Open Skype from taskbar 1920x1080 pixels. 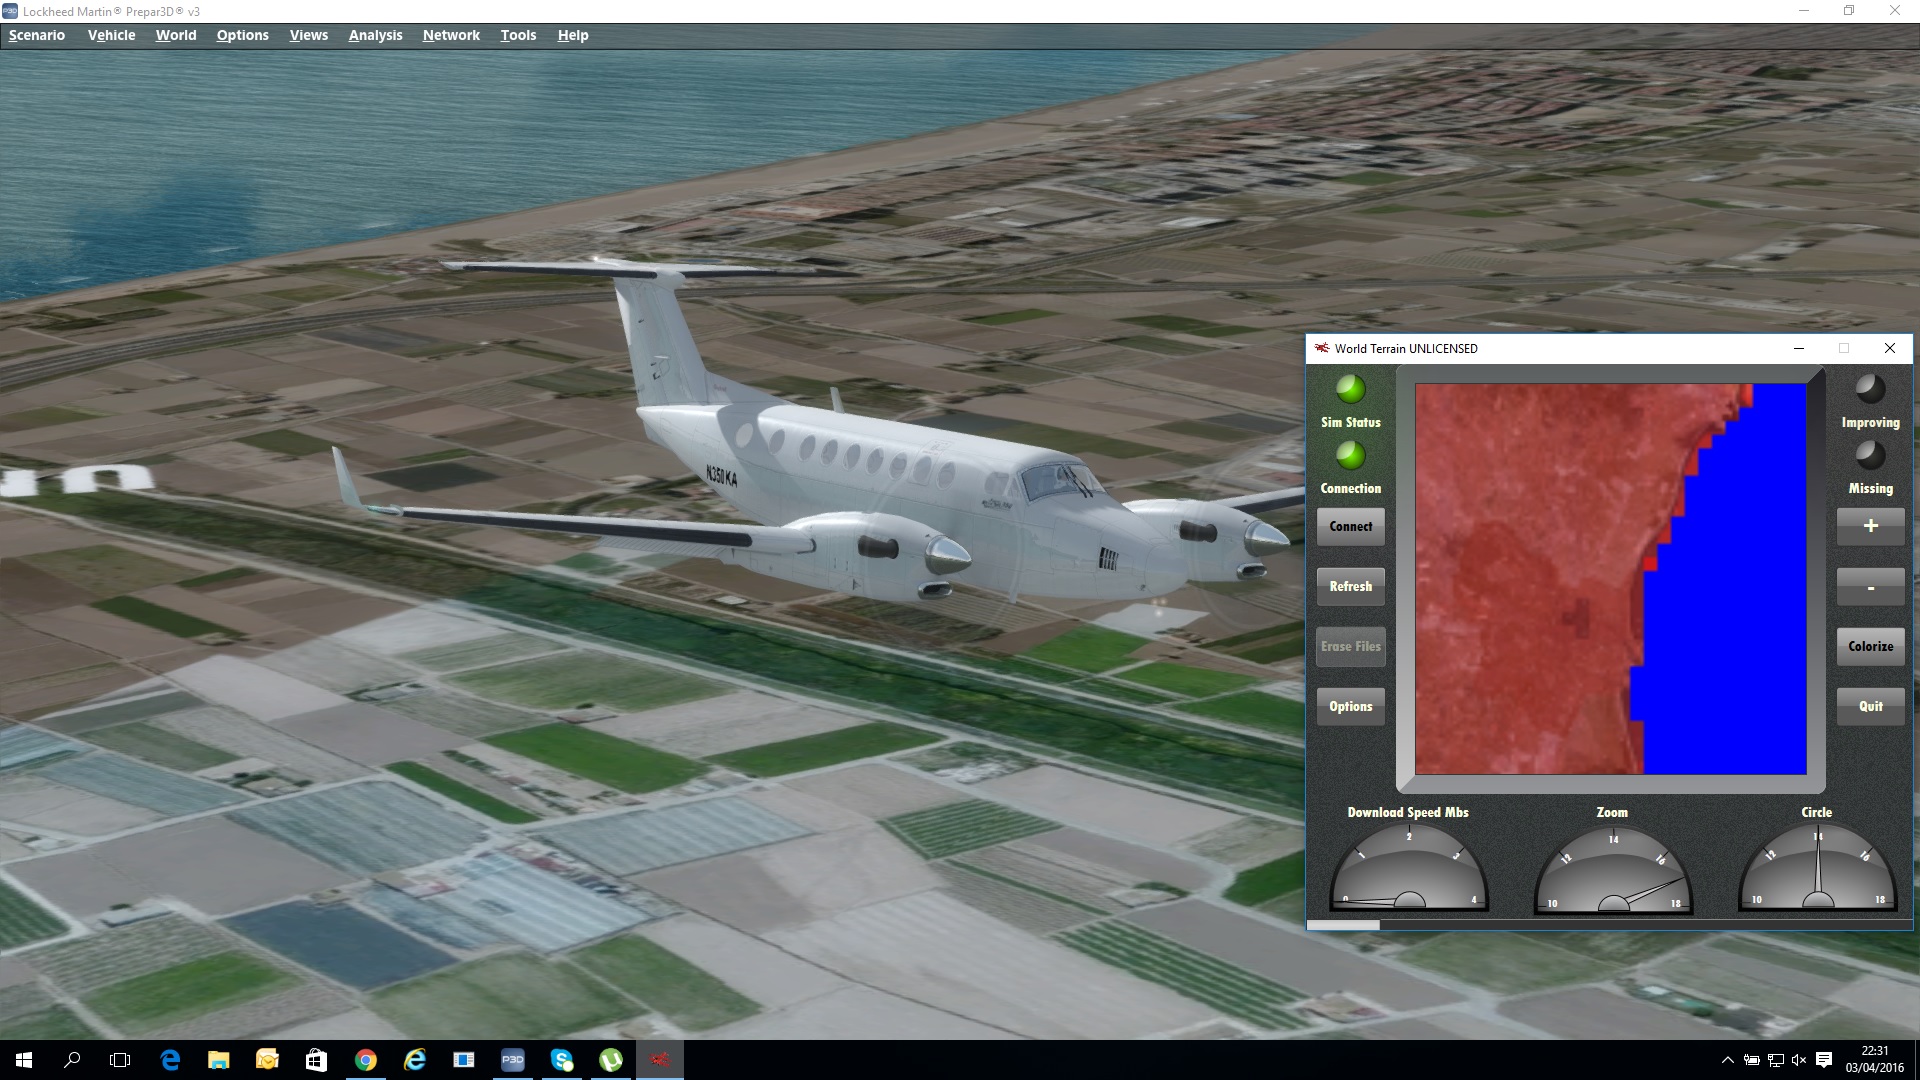click(x=561, y=1060)
